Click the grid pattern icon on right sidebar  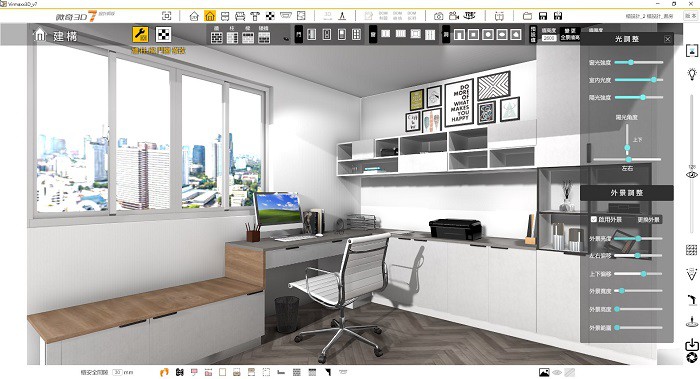[692, 250]
